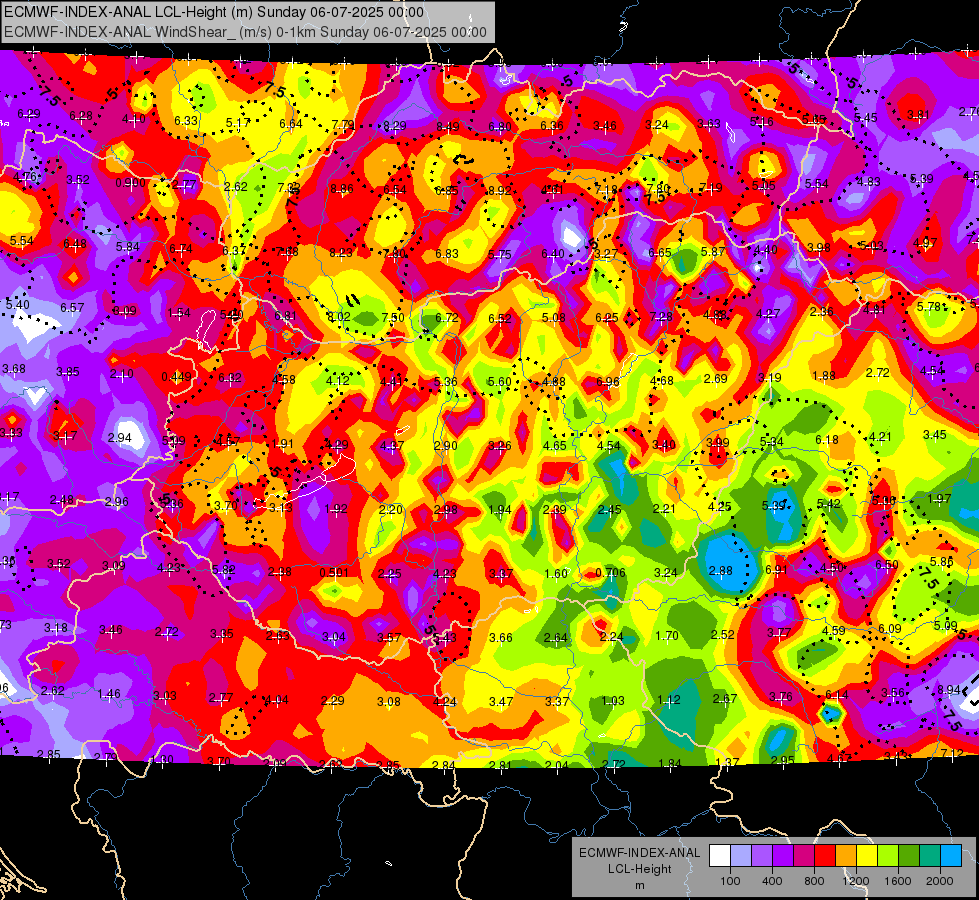Viewport: 979px width, 900px height.
Task: Click the wind shear value 4.59
Action: click(x=834, y=631)
